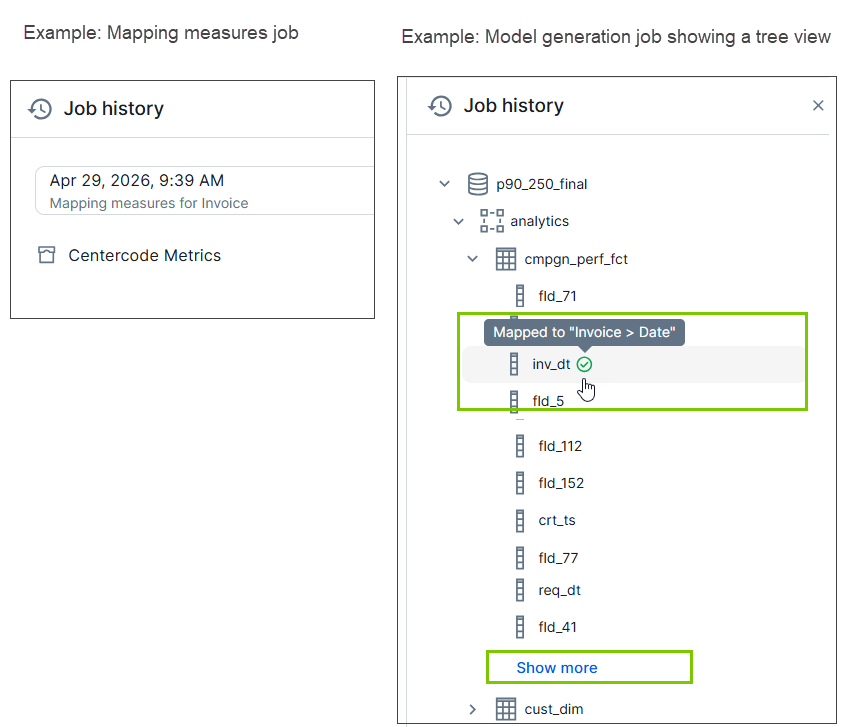Screen dimensions: 848x727
Task: Click the column icon beside fld_112
Action: [520, 446]
